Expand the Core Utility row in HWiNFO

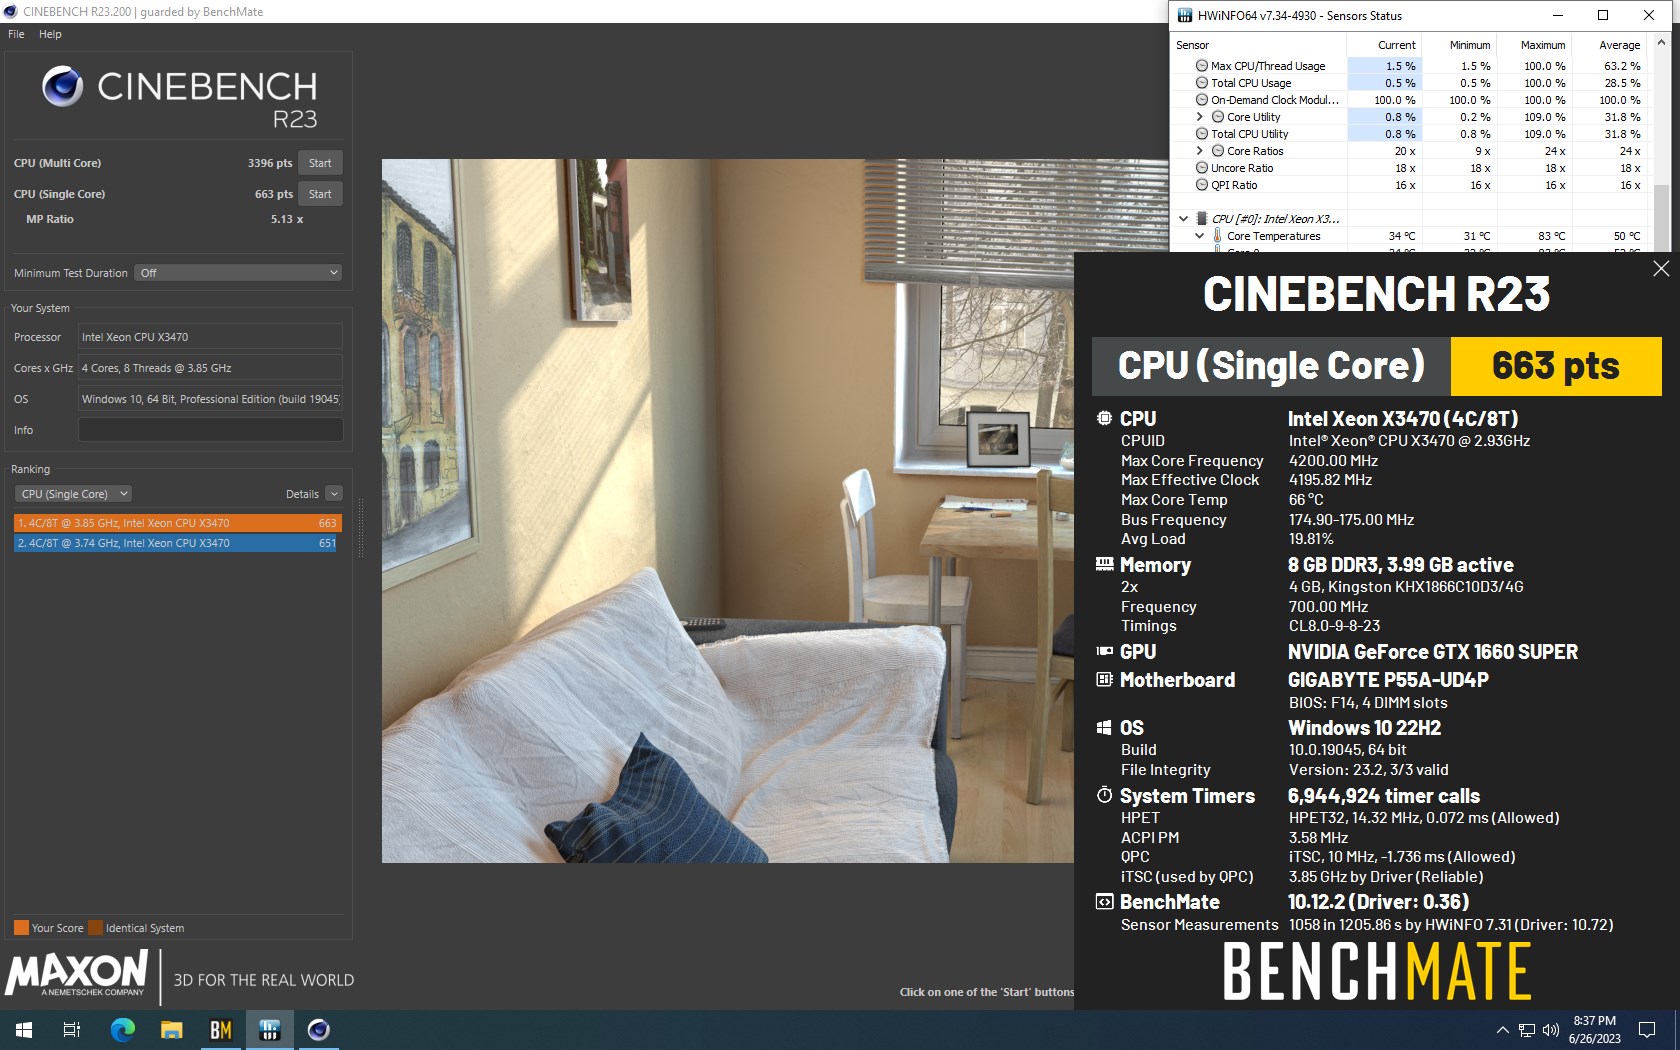(1200, 117)
